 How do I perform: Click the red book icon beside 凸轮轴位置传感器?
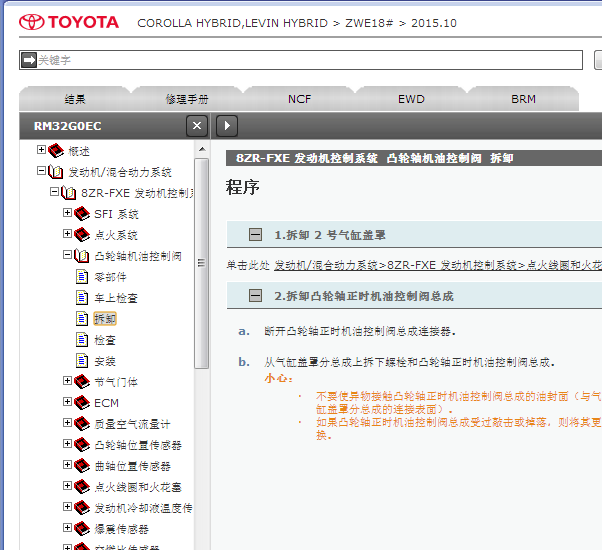(82, 445)
